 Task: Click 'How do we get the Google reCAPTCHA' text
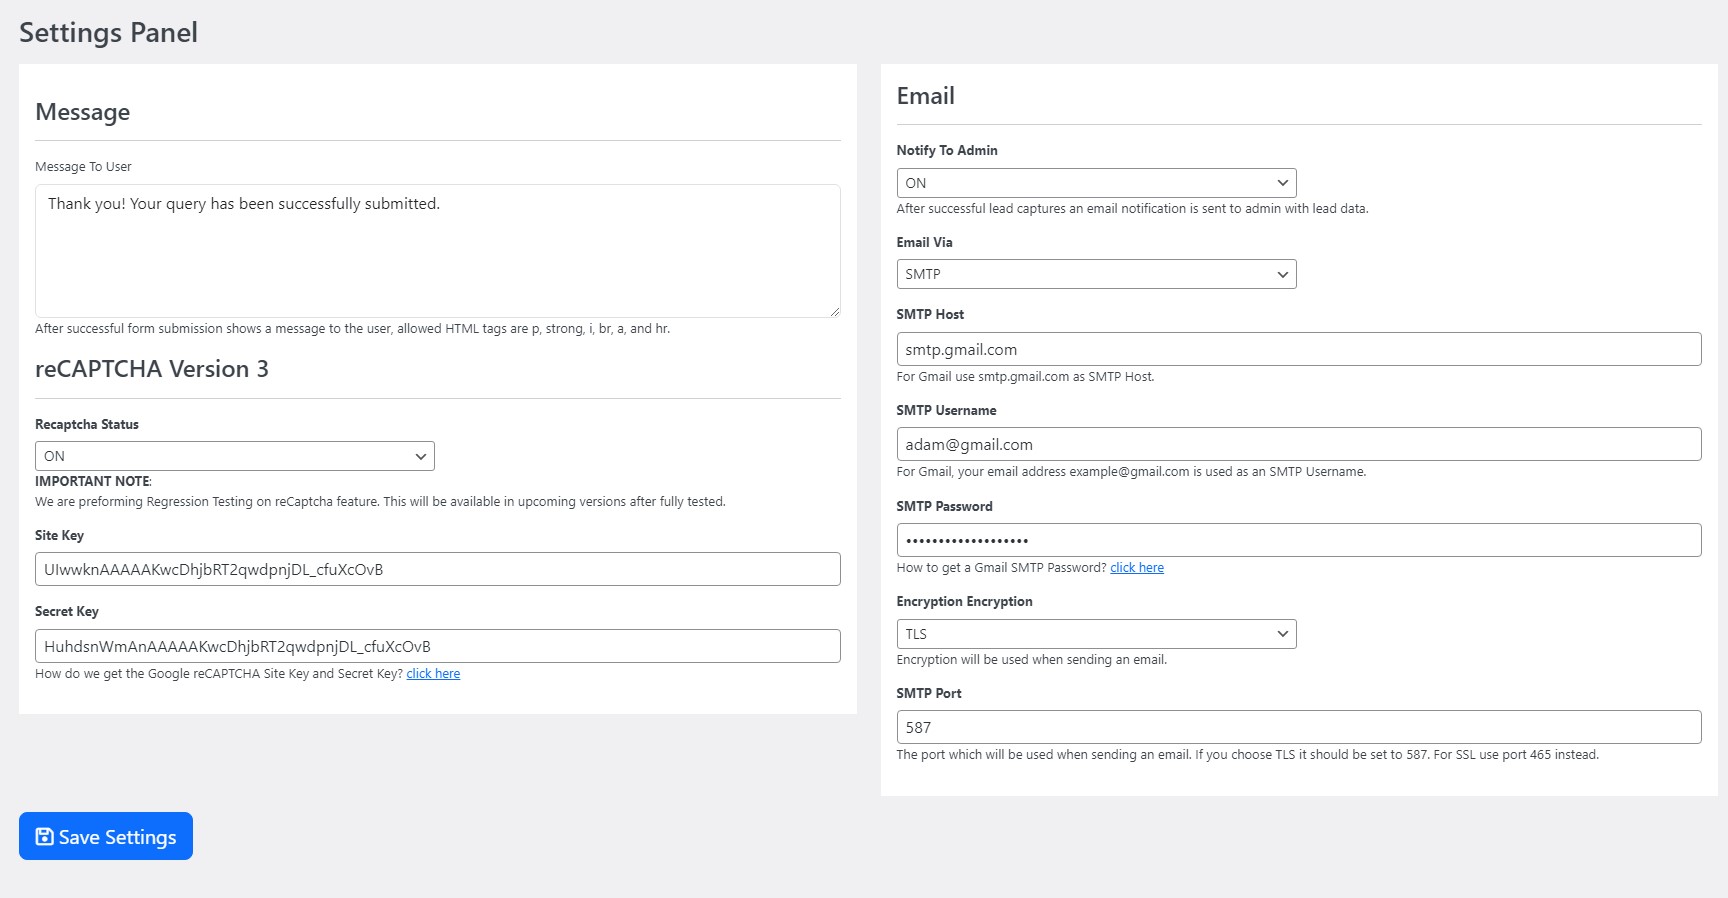[x=218, y=674]
